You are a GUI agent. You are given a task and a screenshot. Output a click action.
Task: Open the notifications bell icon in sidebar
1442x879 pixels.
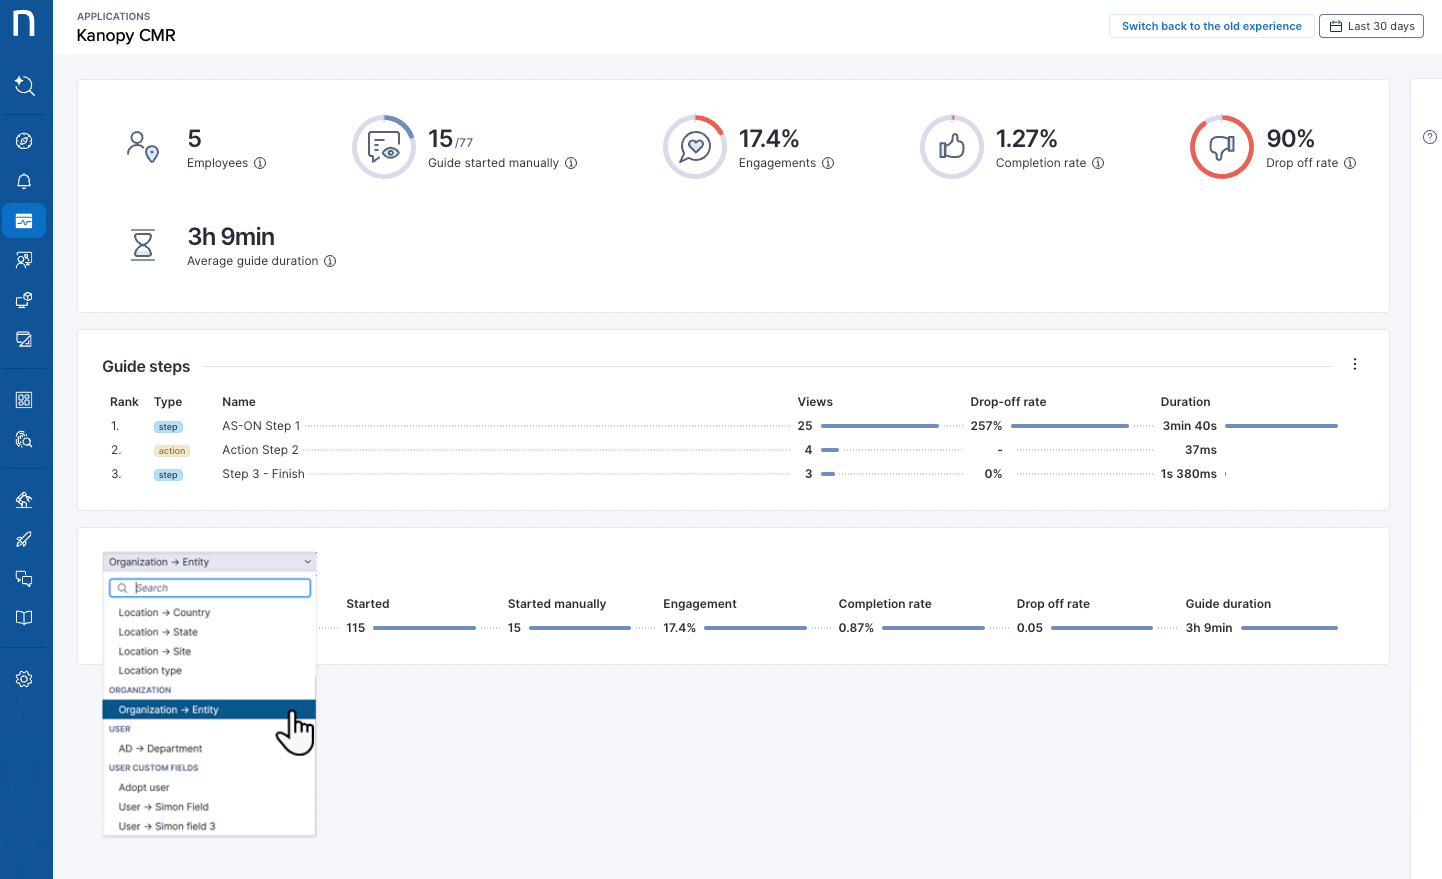pos(25,181)
